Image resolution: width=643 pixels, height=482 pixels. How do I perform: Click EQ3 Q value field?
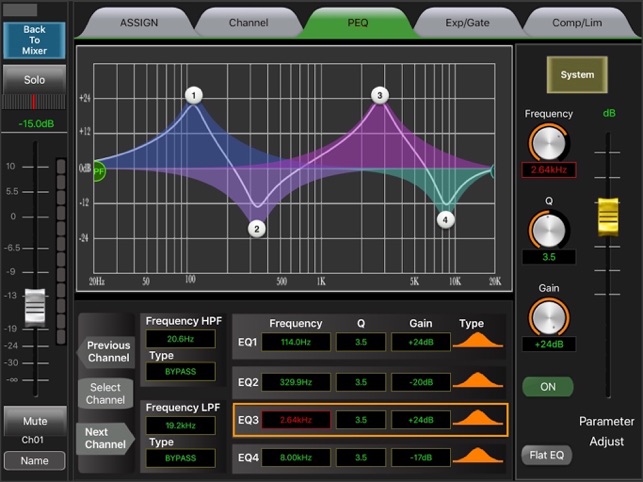point(361,420)
